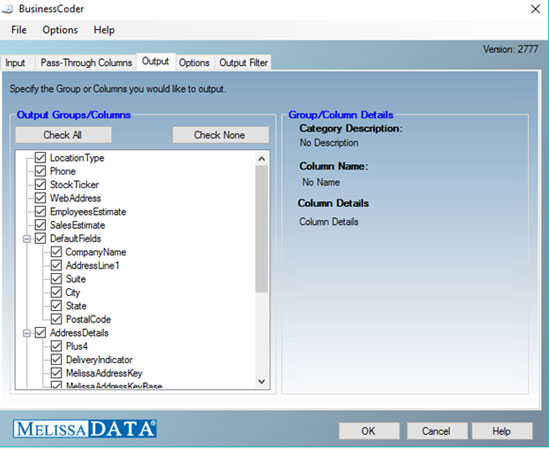Select the CompanyName tree label

(96, 252)
